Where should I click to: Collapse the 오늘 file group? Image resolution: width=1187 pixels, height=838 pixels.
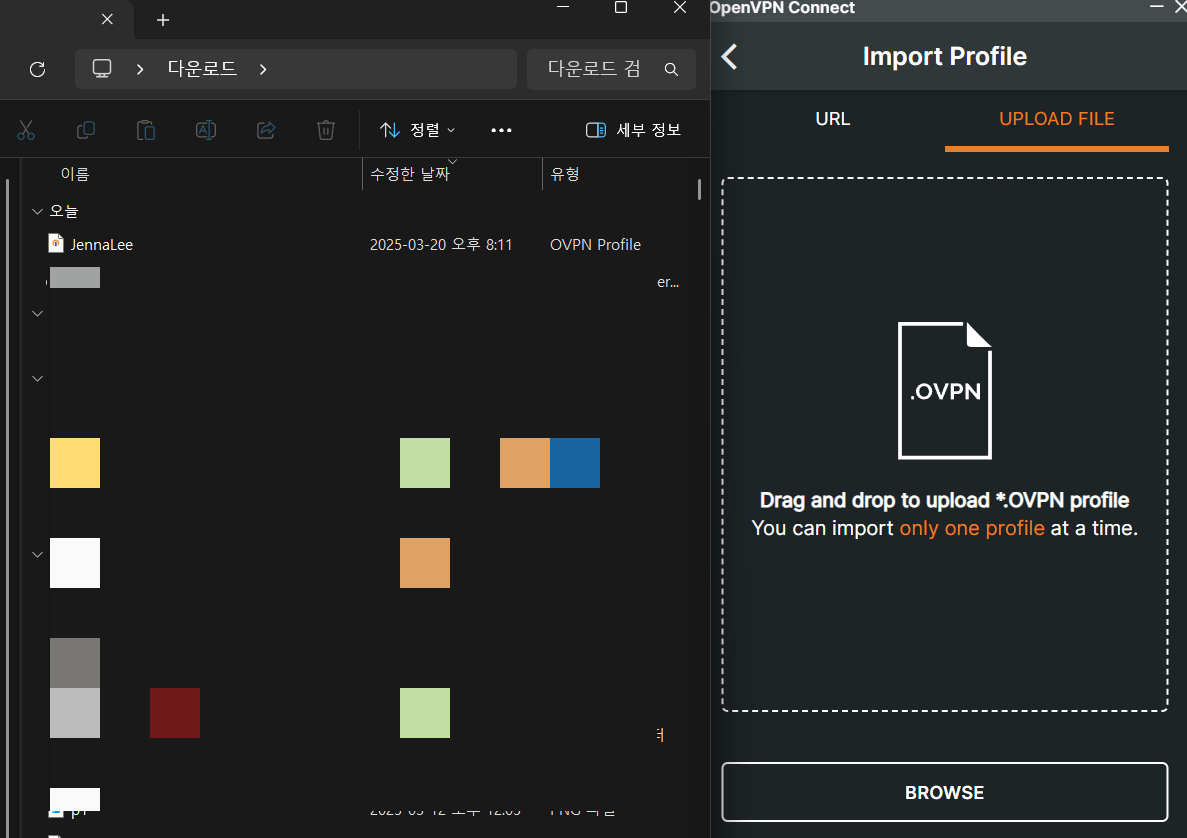(37, 211)
